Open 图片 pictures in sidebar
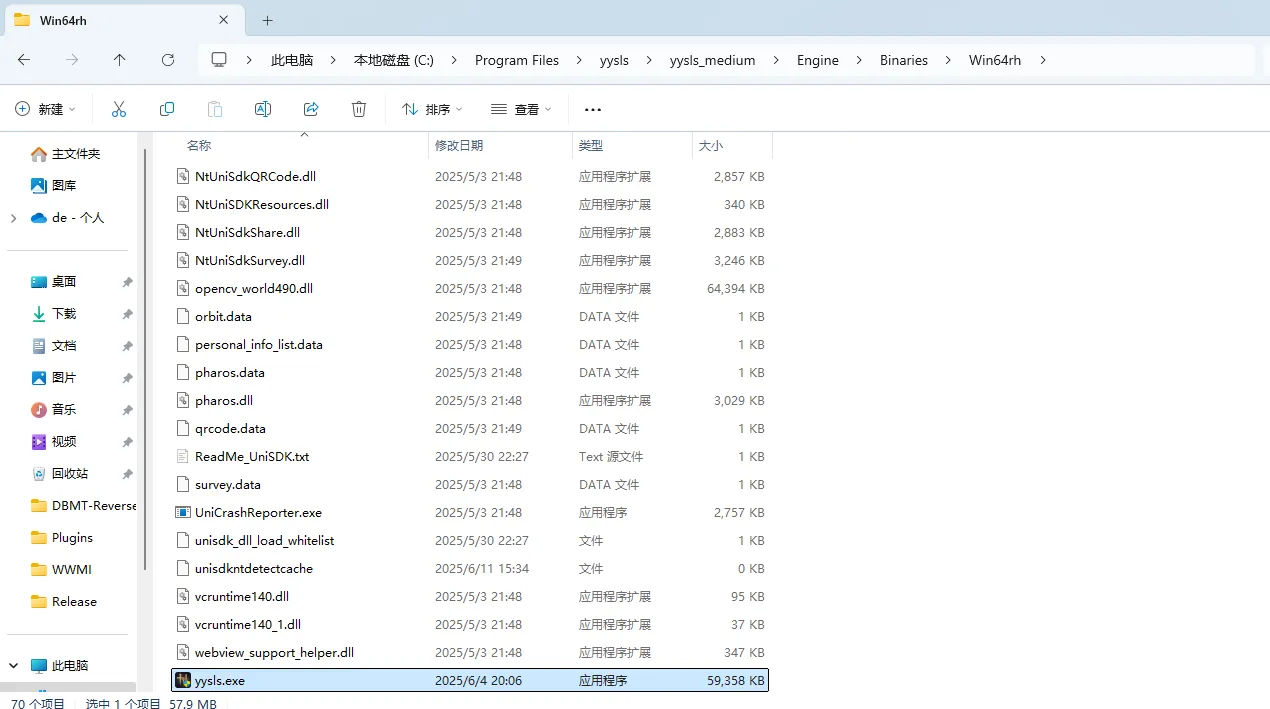 point(64,377)
